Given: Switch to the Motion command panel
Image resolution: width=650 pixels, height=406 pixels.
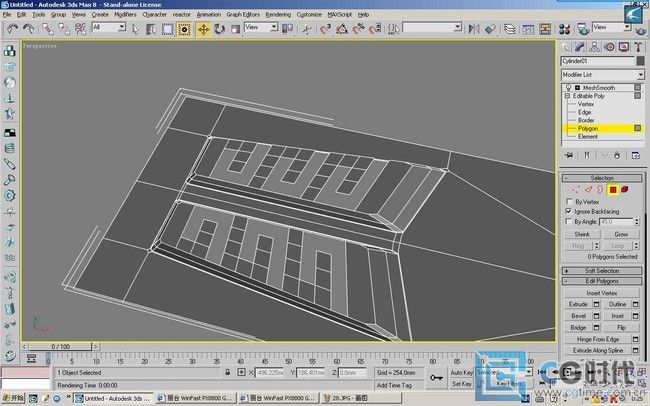Looking at the screenshot, I should (x=609, y=47).
